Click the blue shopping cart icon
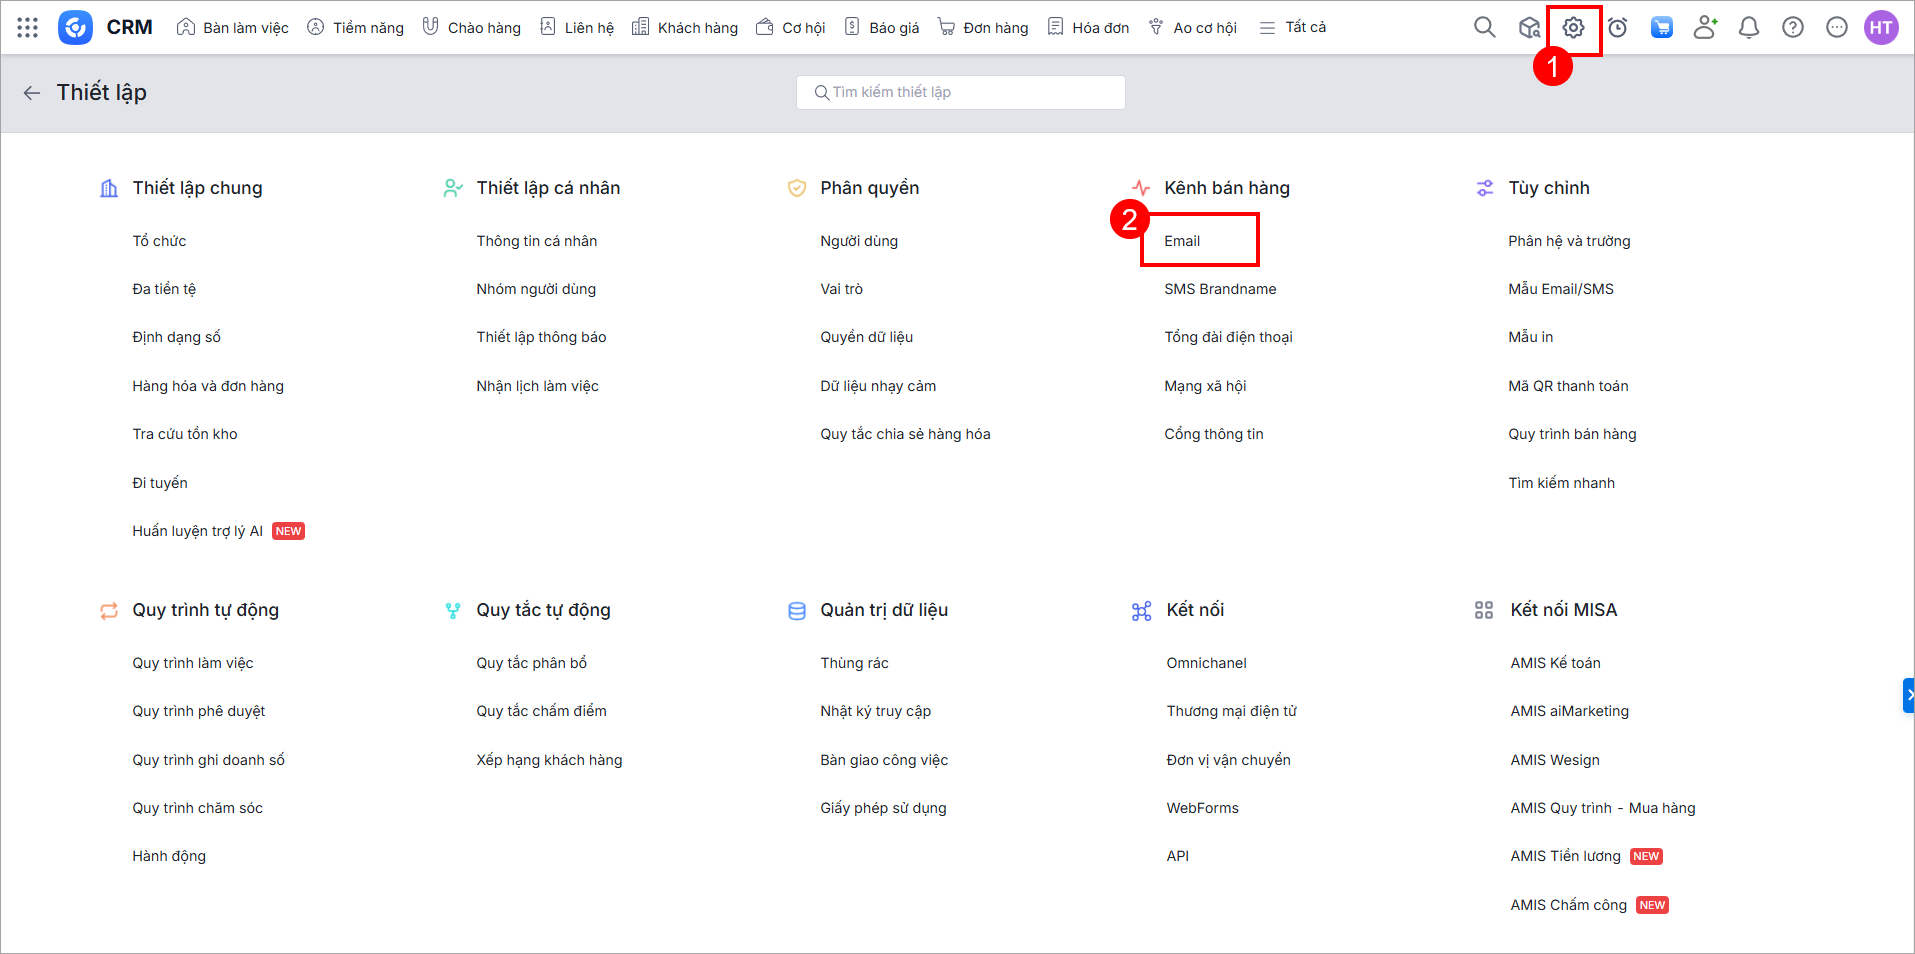The width and height of the screenshot is (1915, 954). [1661, 27]
